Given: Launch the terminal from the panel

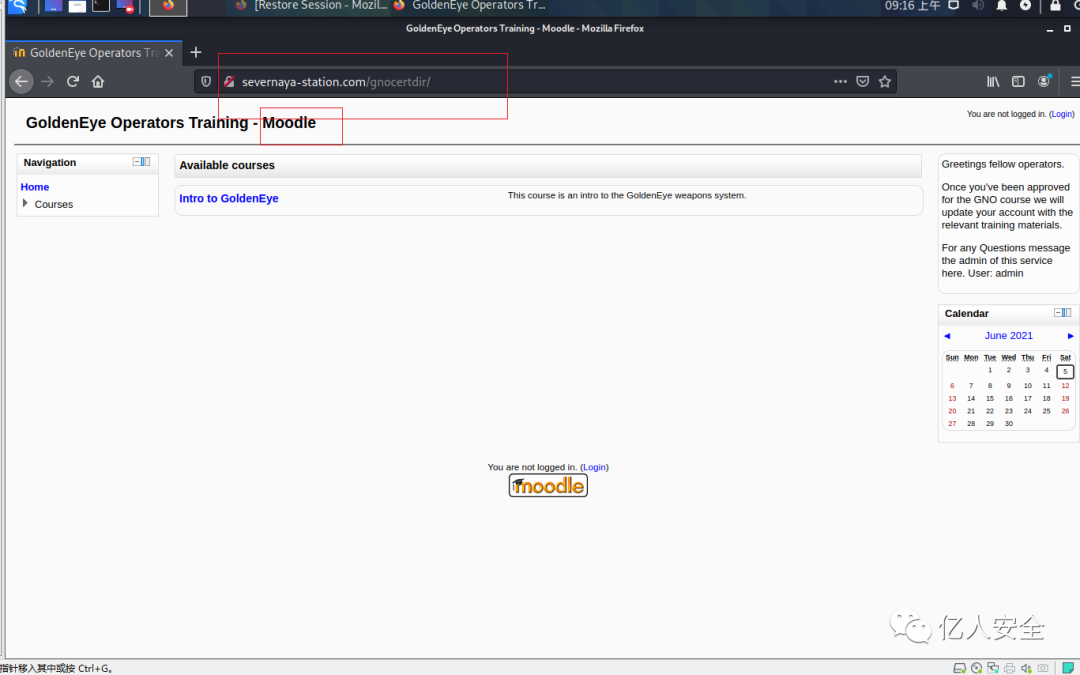Looking at the screenshot, I should [x=101, y=6].
